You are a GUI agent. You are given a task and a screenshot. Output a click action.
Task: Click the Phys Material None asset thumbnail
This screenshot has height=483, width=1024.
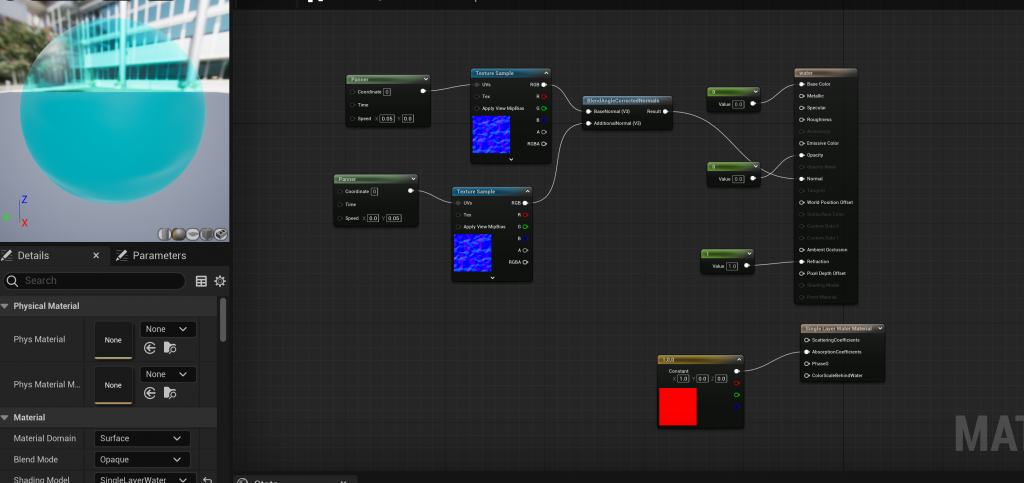[x=113, y=339]
